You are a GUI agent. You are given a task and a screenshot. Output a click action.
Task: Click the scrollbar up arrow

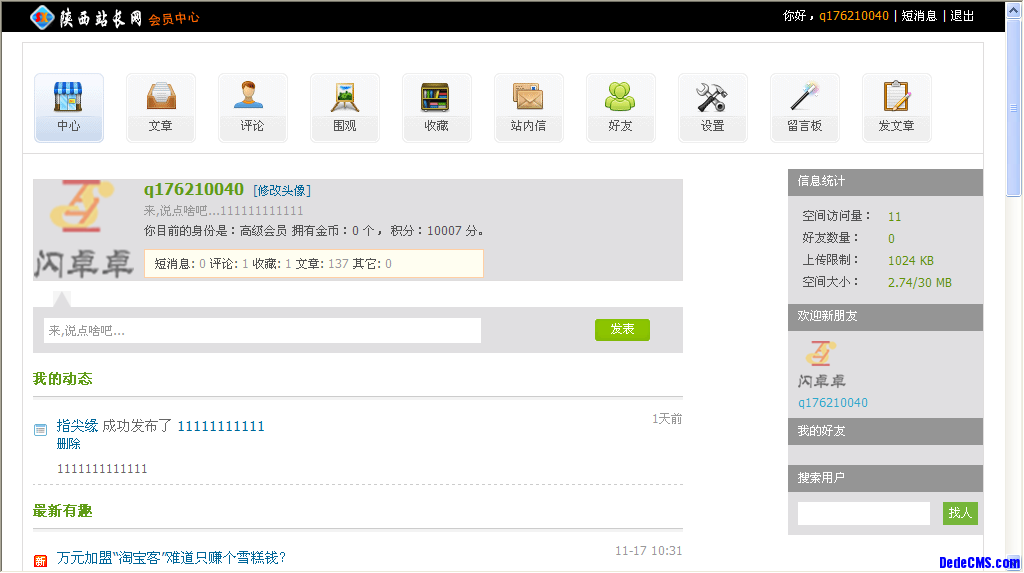(1014, 9)
